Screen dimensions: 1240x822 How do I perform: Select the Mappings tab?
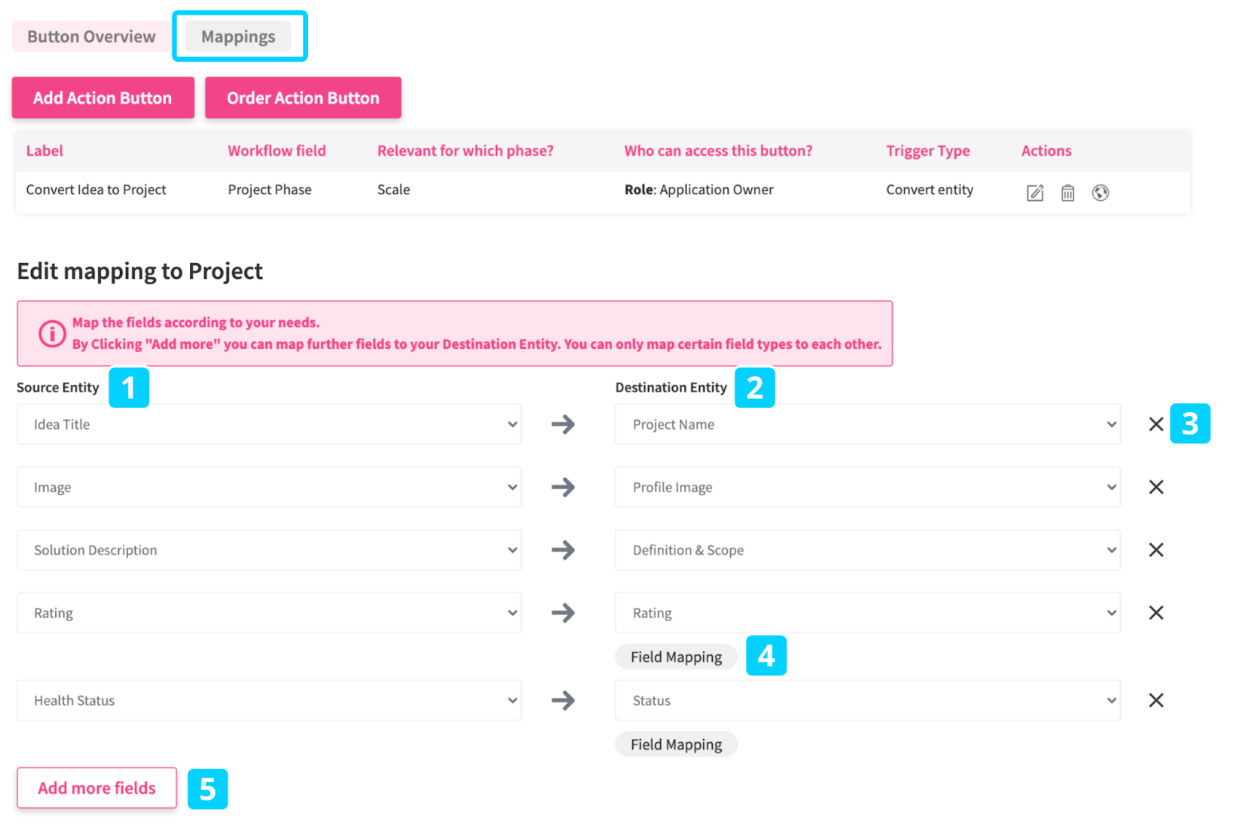[x=238, y=35]
